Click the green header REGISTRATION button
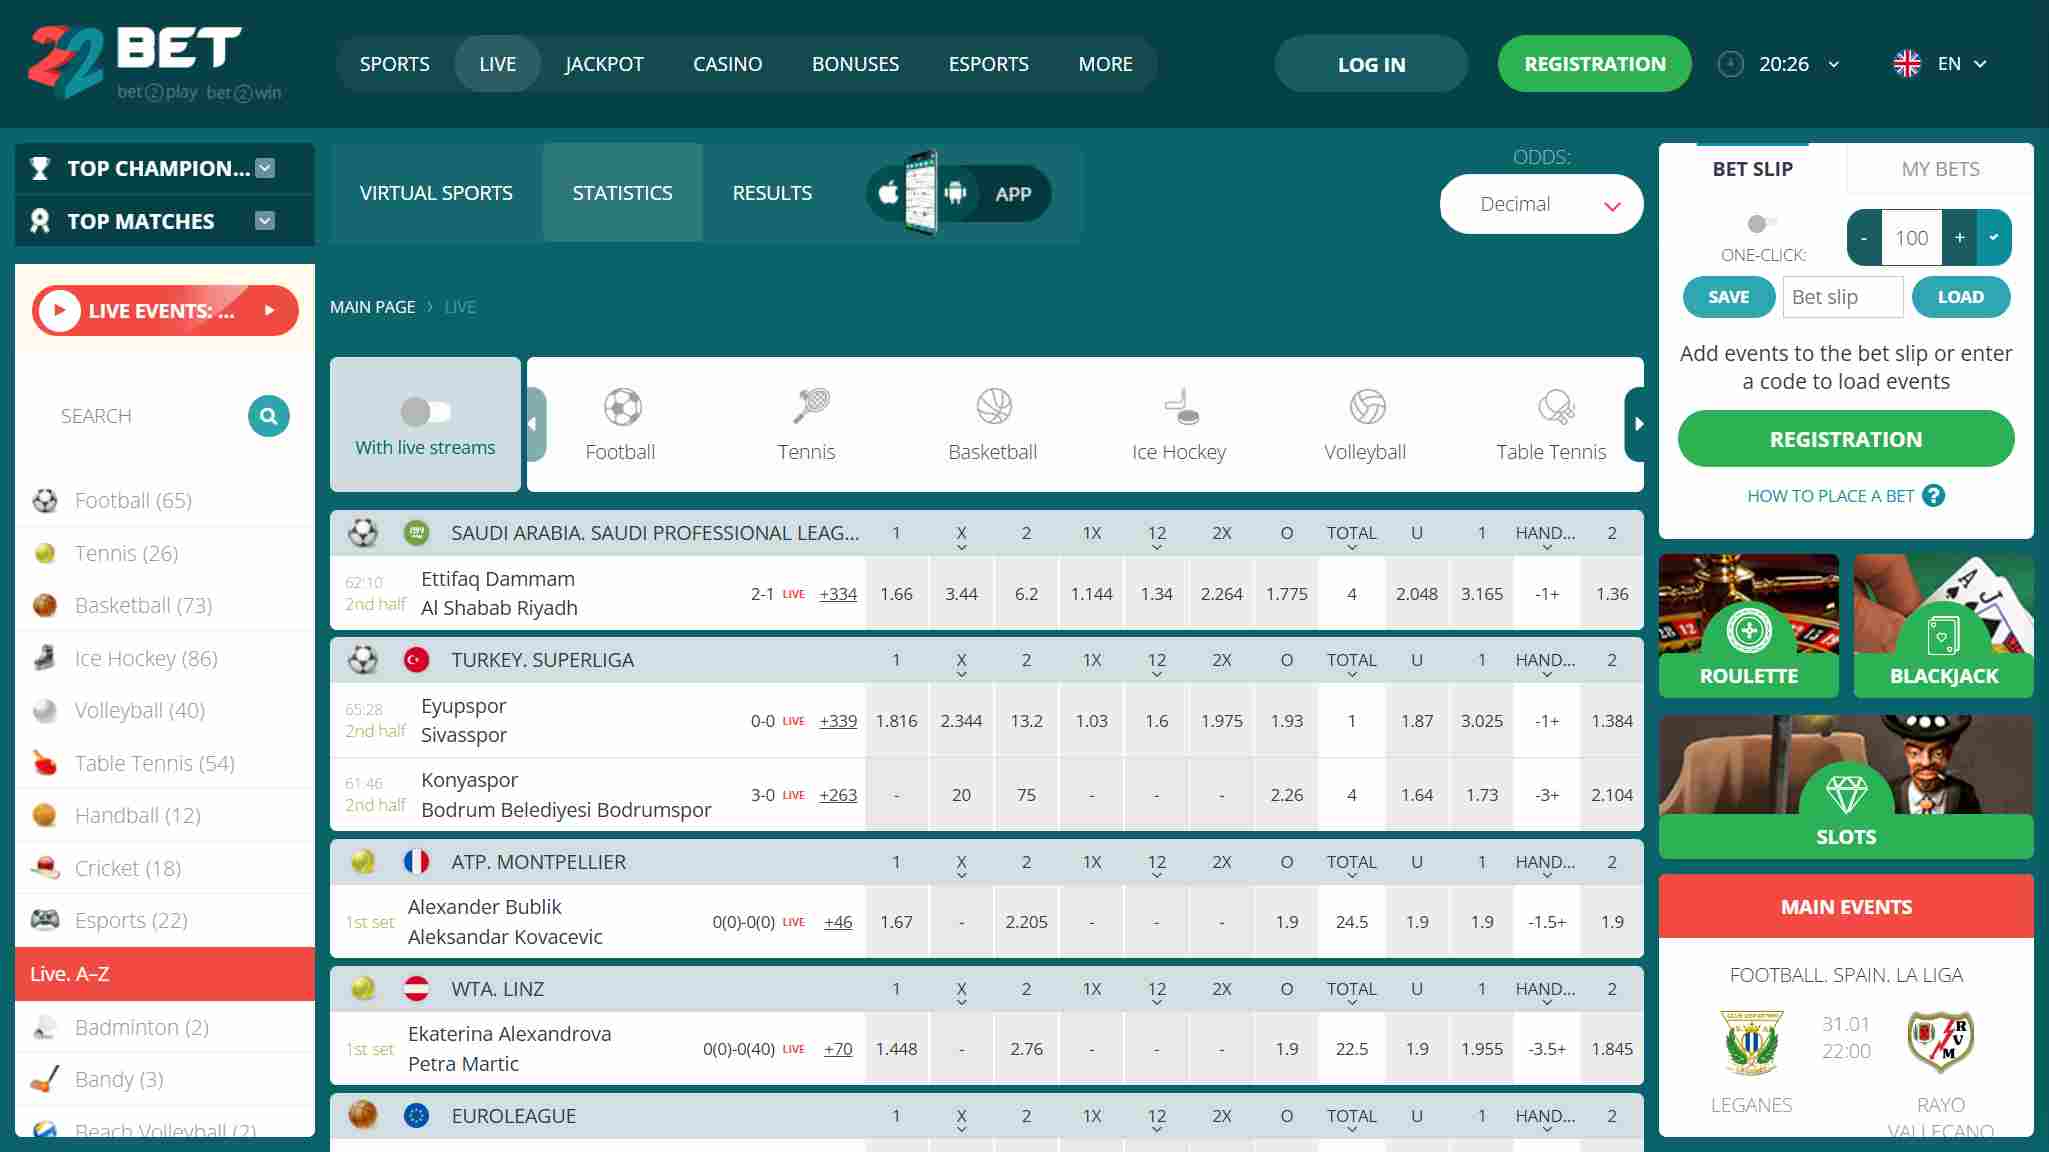This screenshot has width=2049, height=1152. (x=1594, y=64)
